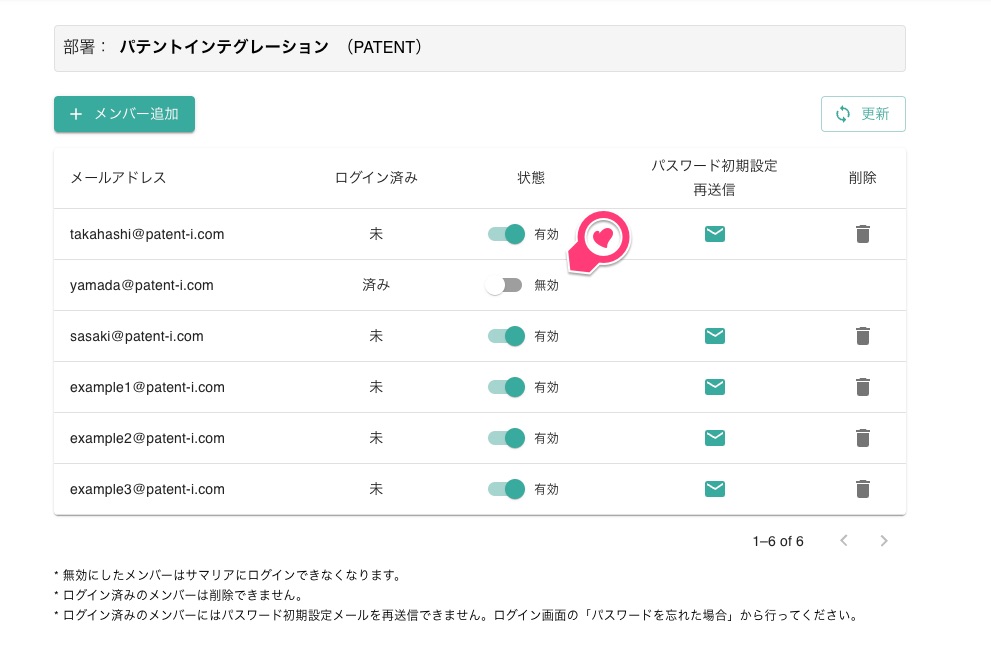Resend password email for takahashi@patent-i.com

pos(715,234)
